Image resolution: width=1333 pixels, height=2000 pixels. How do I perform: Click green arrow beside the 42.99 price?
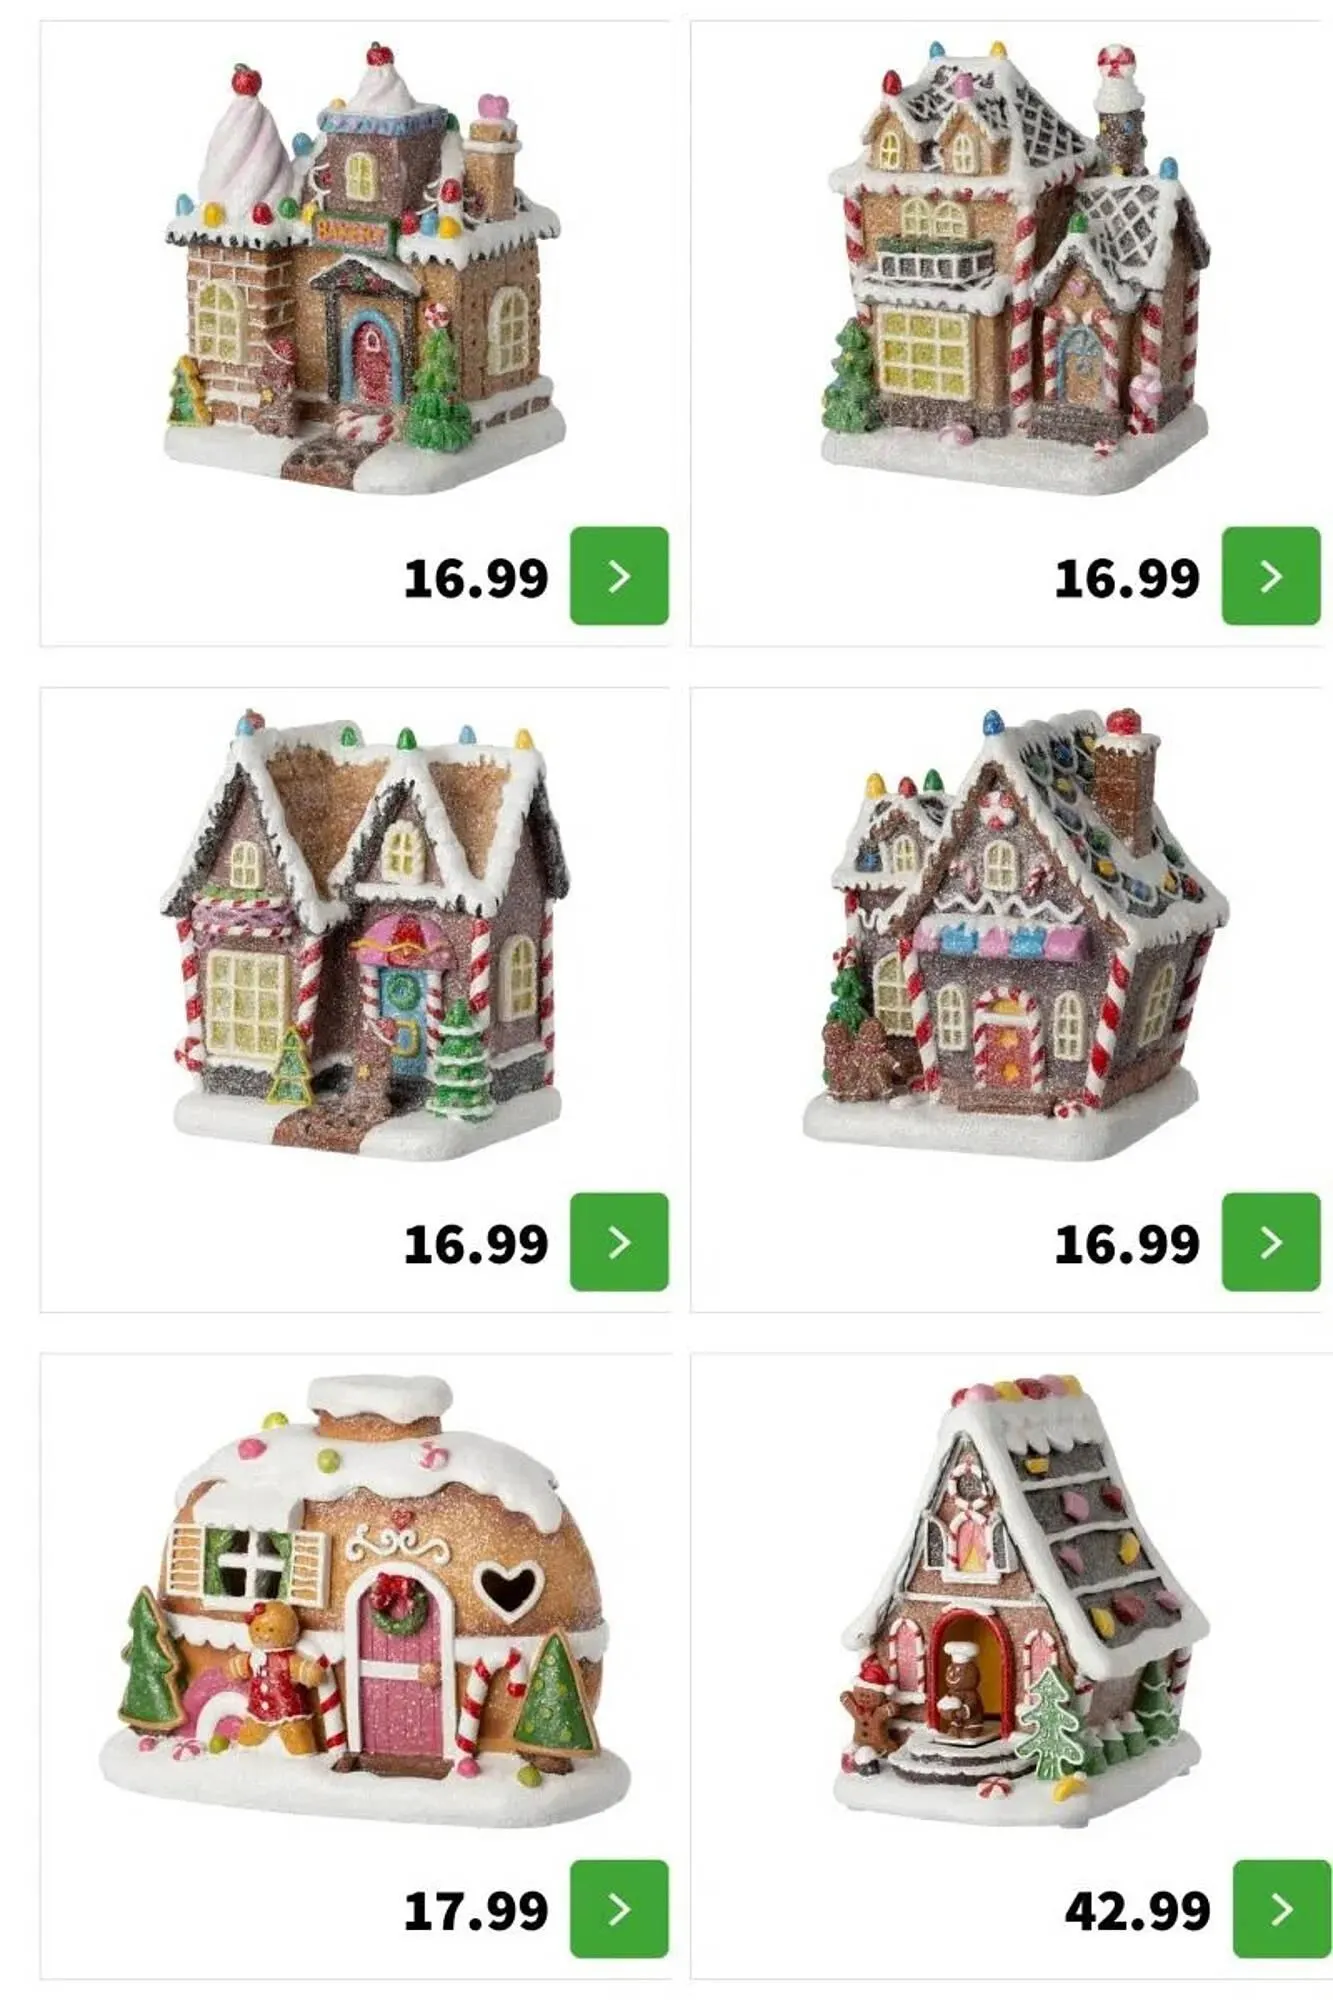[x=1282, y=1909]
